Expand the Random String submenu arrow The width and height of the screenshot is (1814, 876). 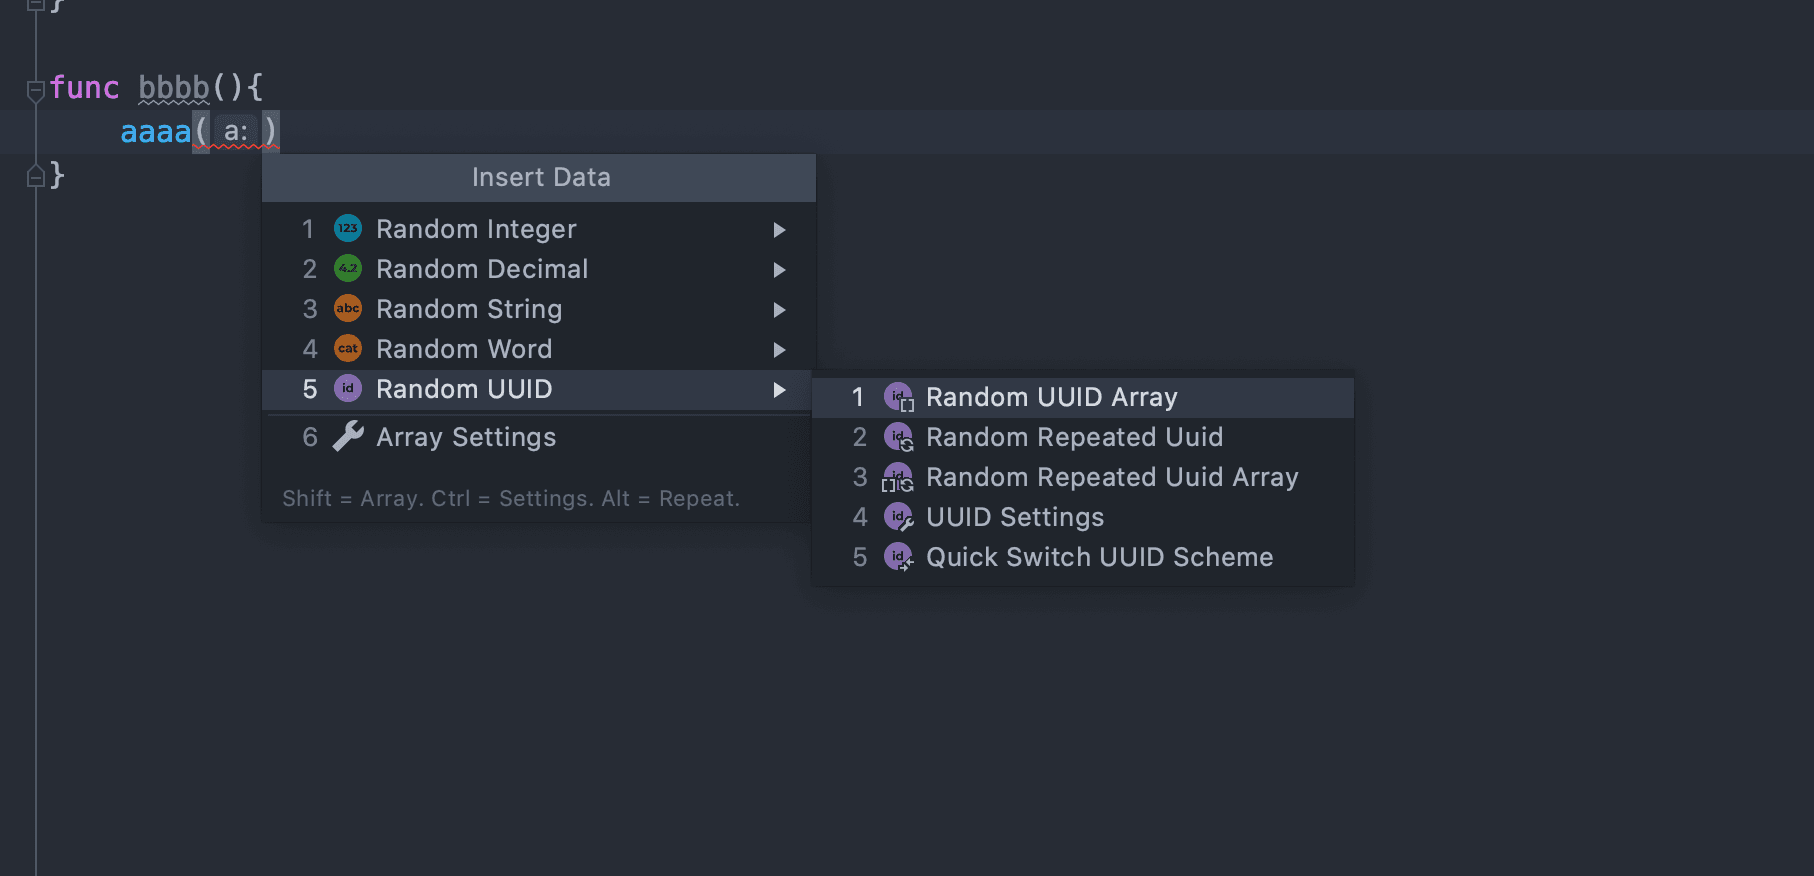point(779,310)
